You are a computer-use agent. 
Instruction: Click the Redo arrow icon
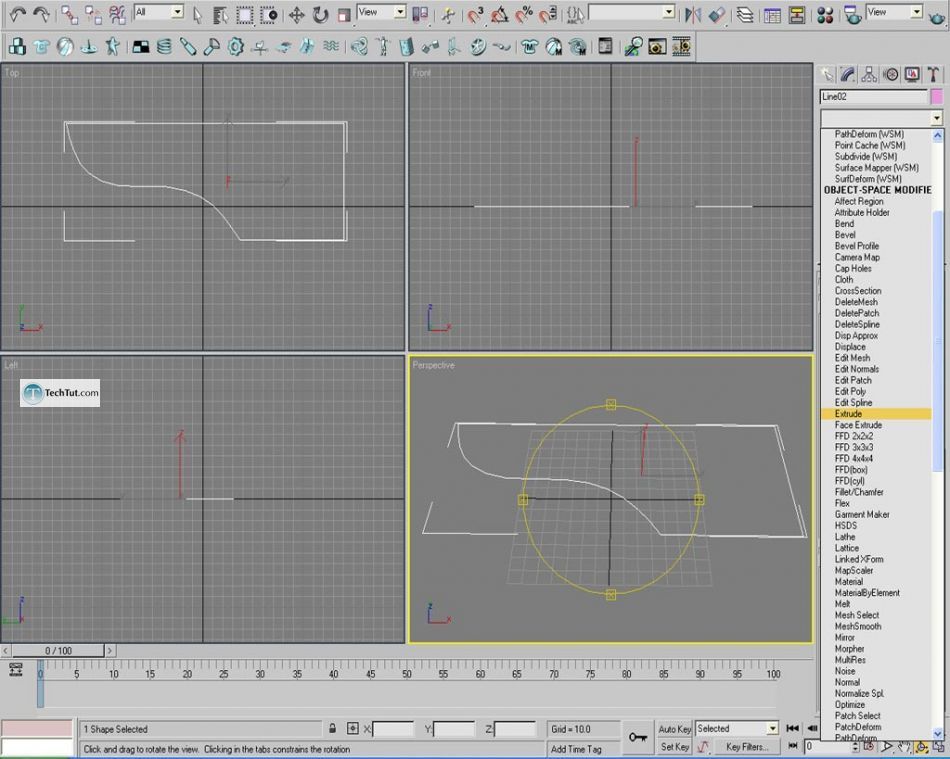tap(41, 13)
